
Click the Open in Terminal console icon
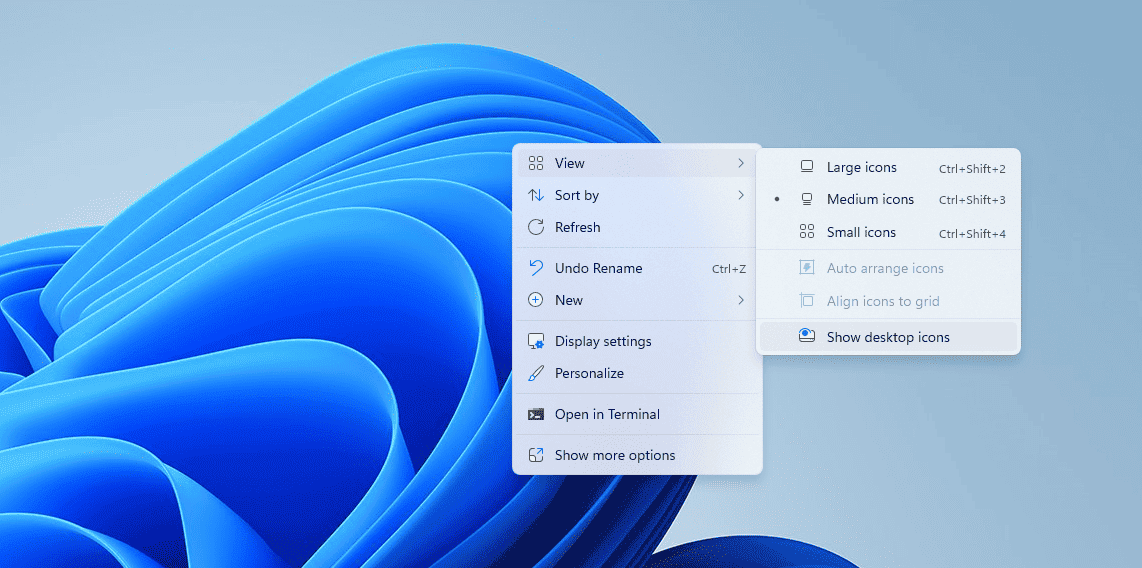(536, 414)
